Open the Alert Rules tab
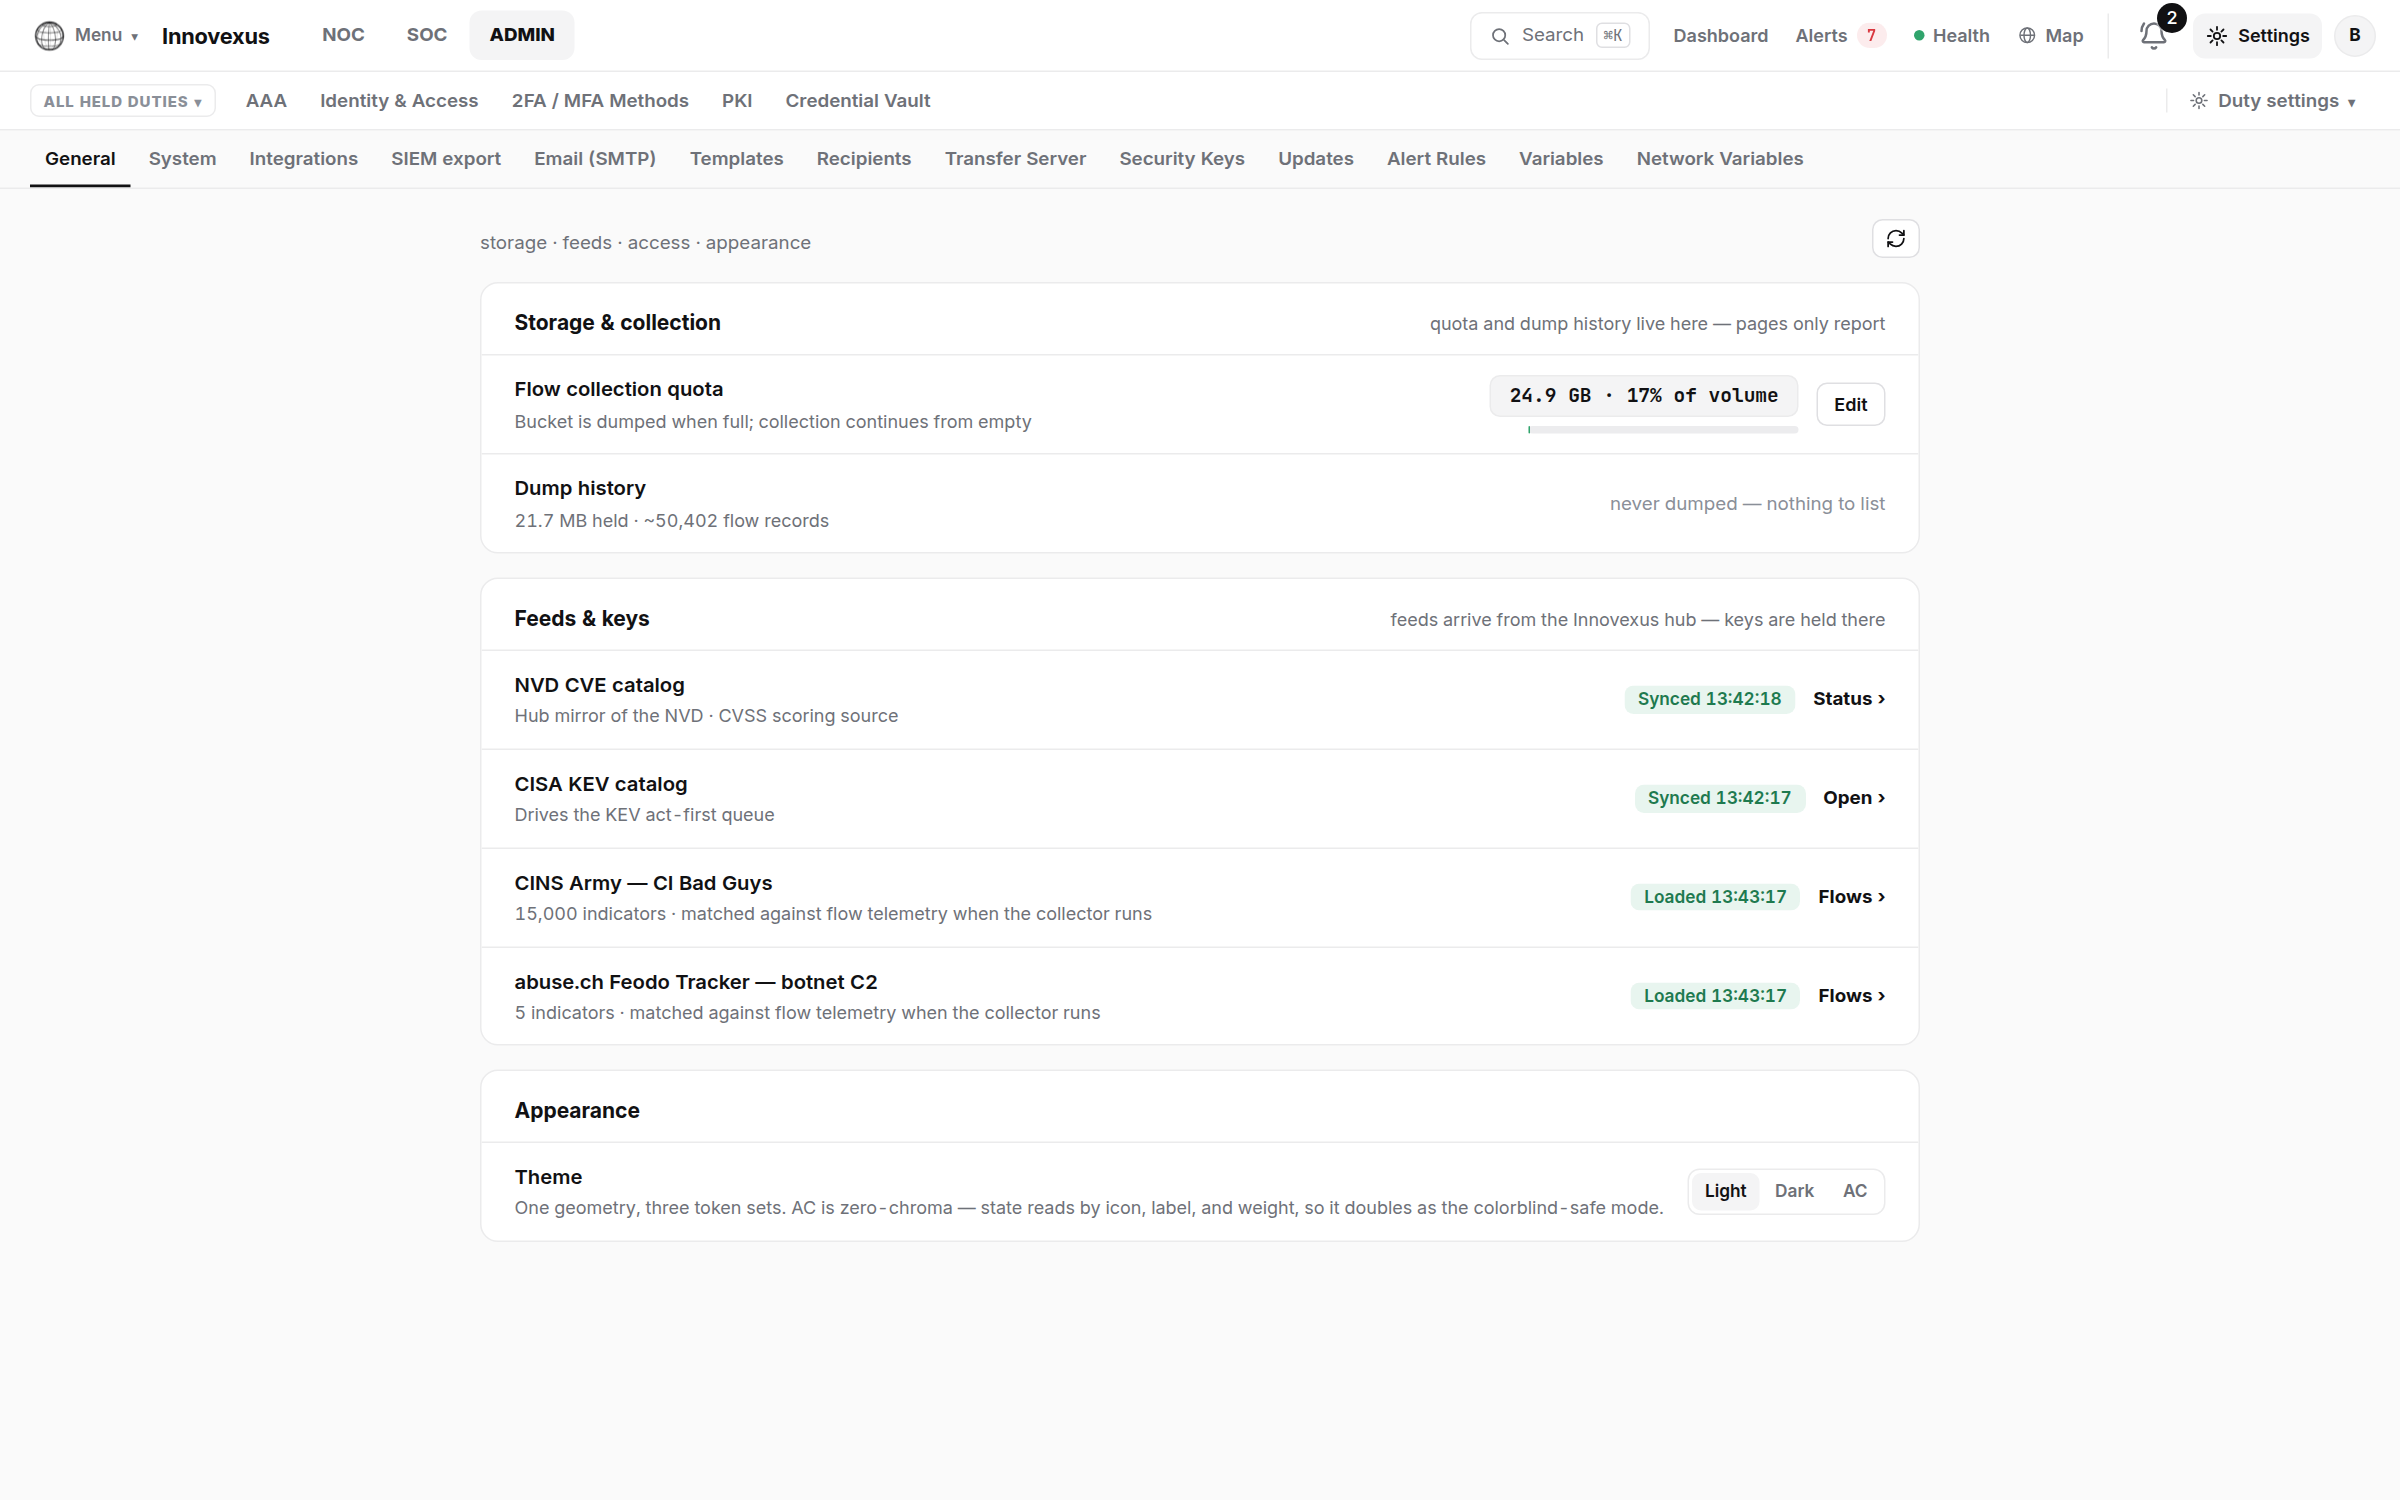This screenshot has width=2400, height=1500. pos(1436,159)
